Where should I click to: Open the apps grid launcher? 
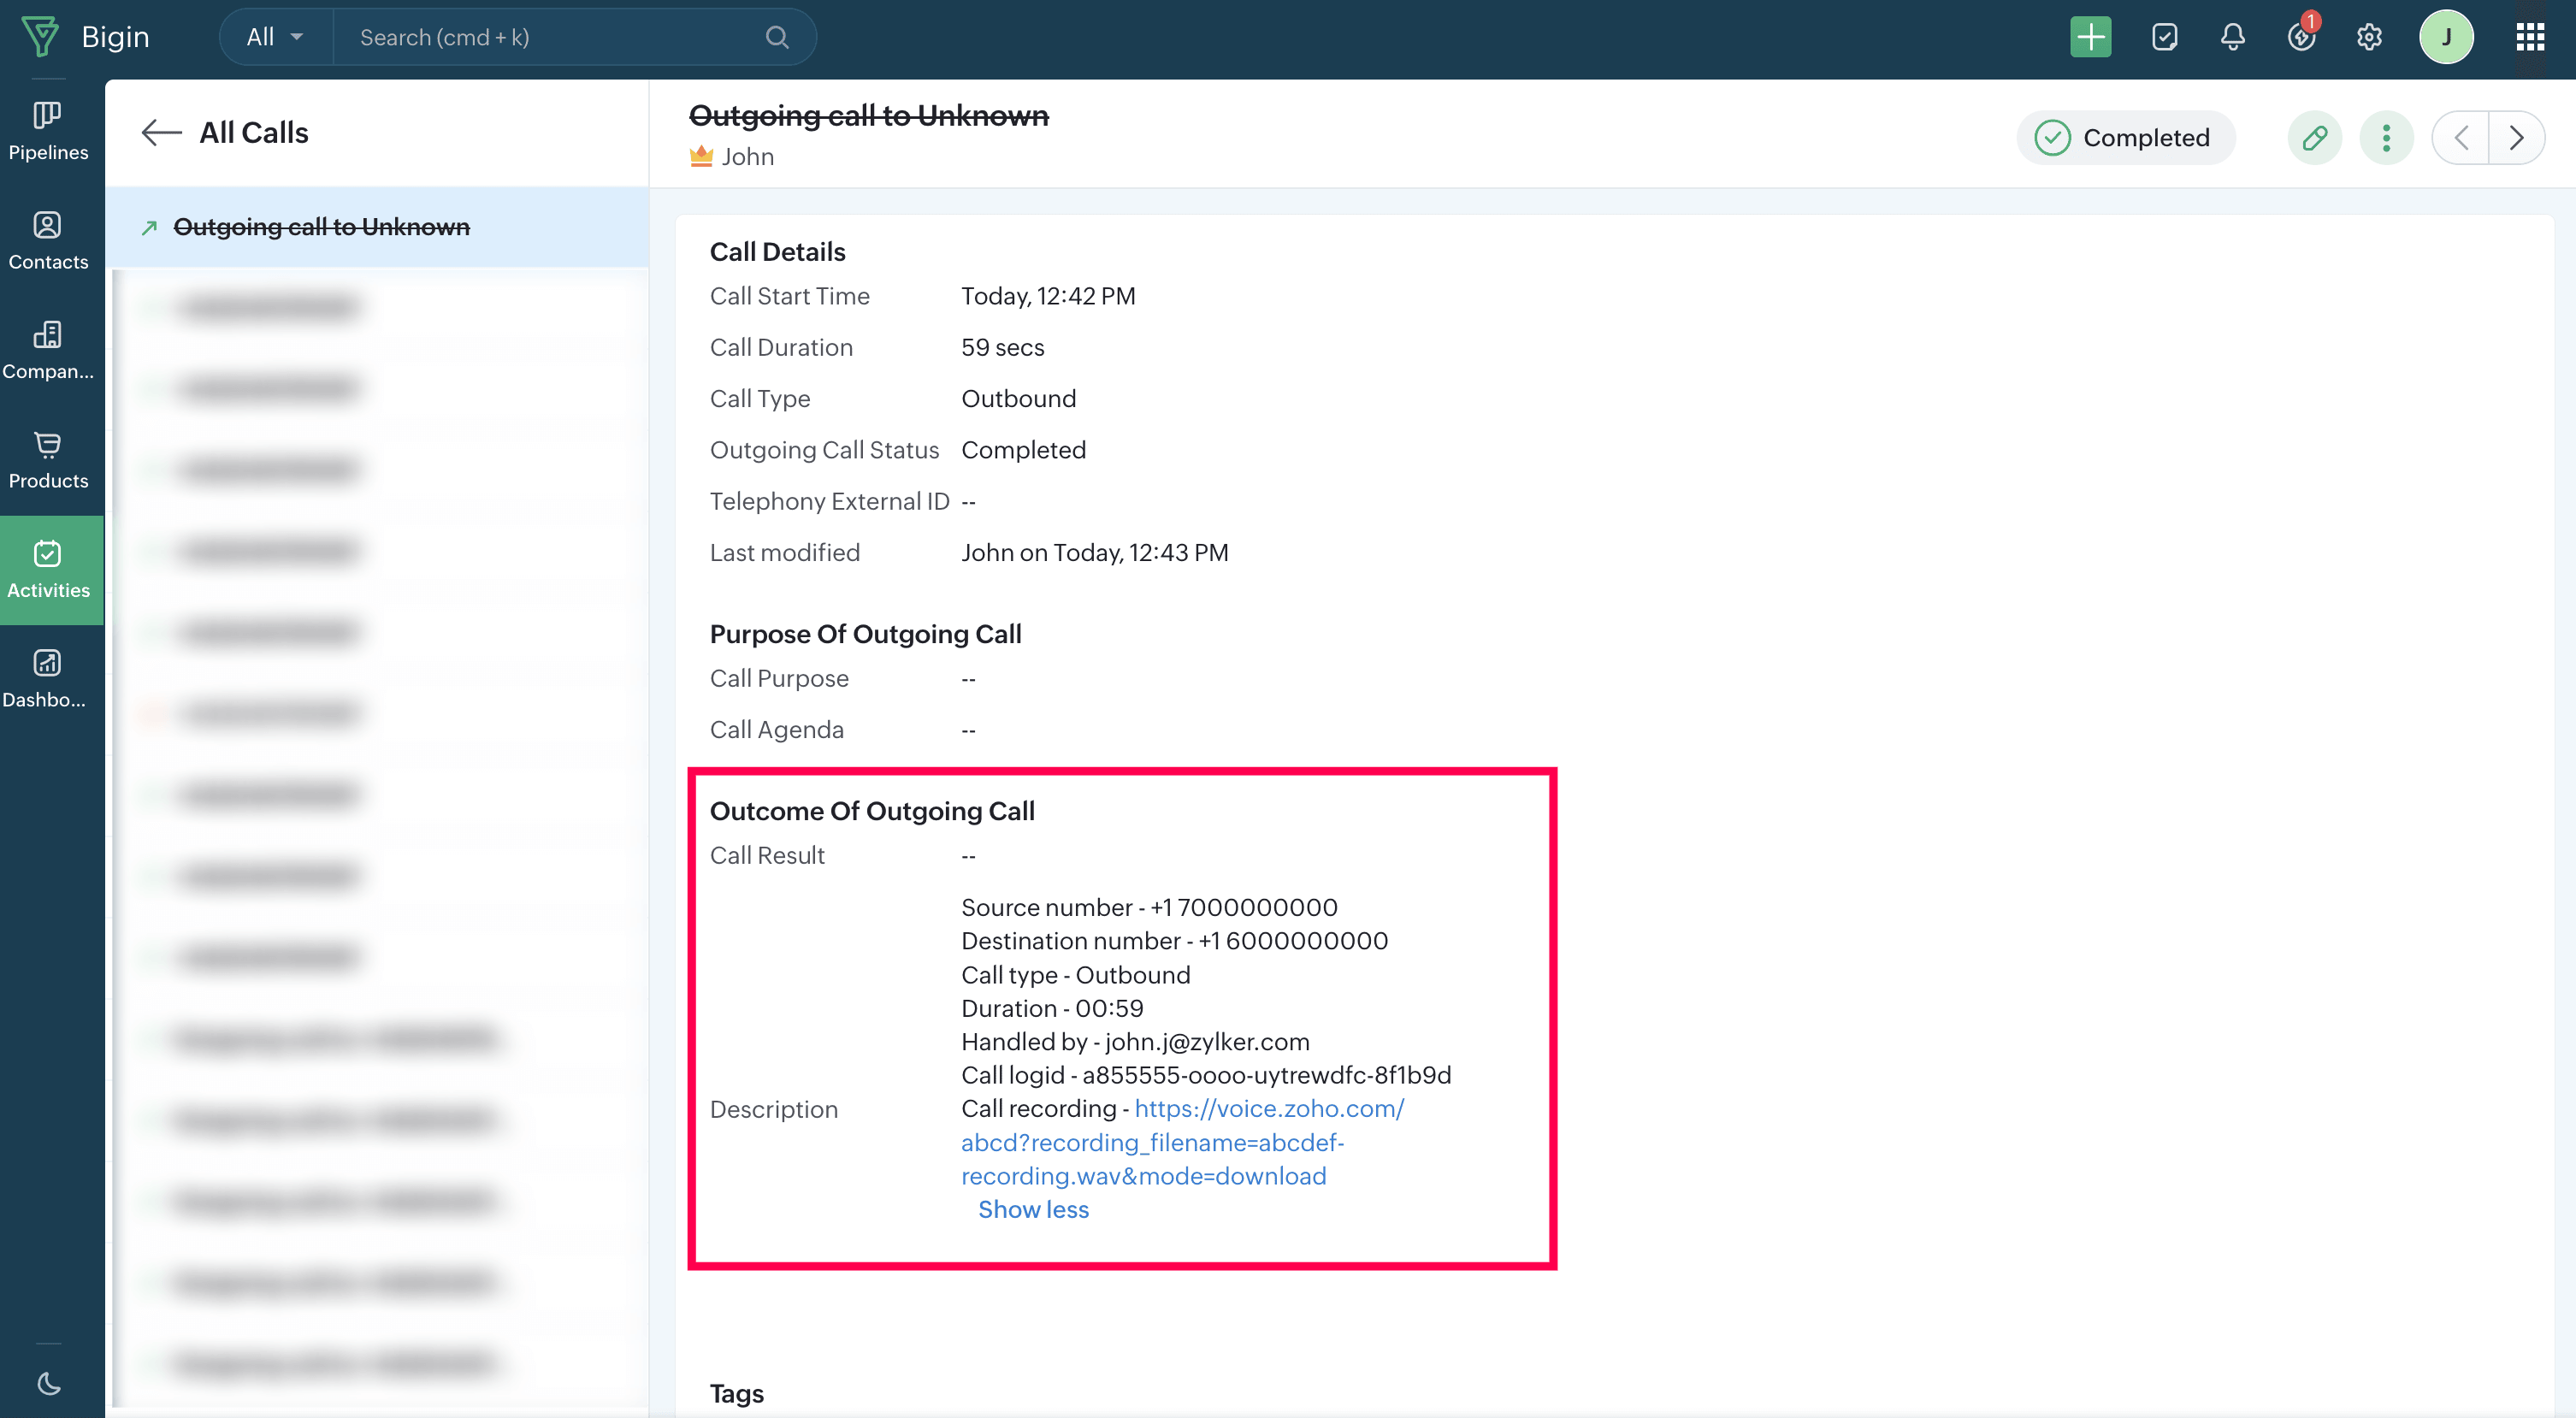click(x=2530, y=37)
